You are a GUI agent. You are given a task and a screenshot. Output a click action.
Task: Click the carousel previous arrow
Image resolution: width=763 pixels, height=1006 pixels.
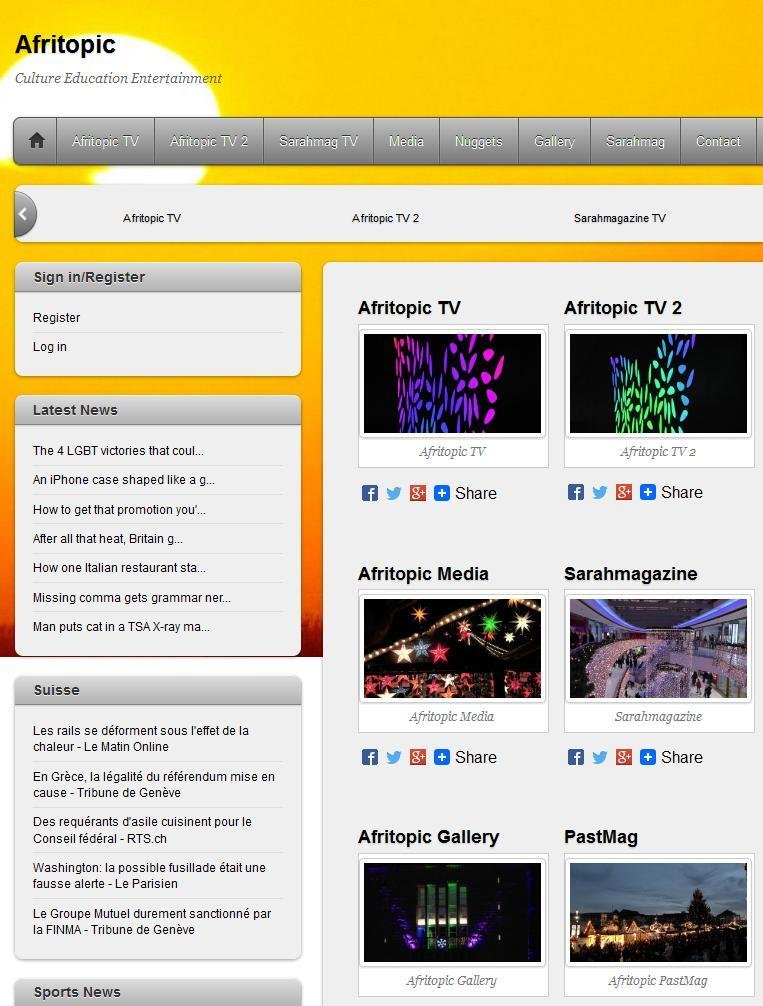coord(24,214)
